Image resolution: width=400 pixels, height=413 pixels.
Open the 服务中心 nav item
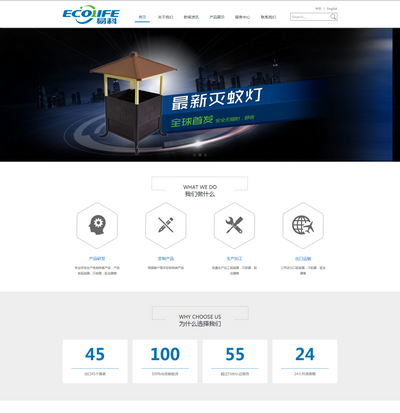pos(242,17)
